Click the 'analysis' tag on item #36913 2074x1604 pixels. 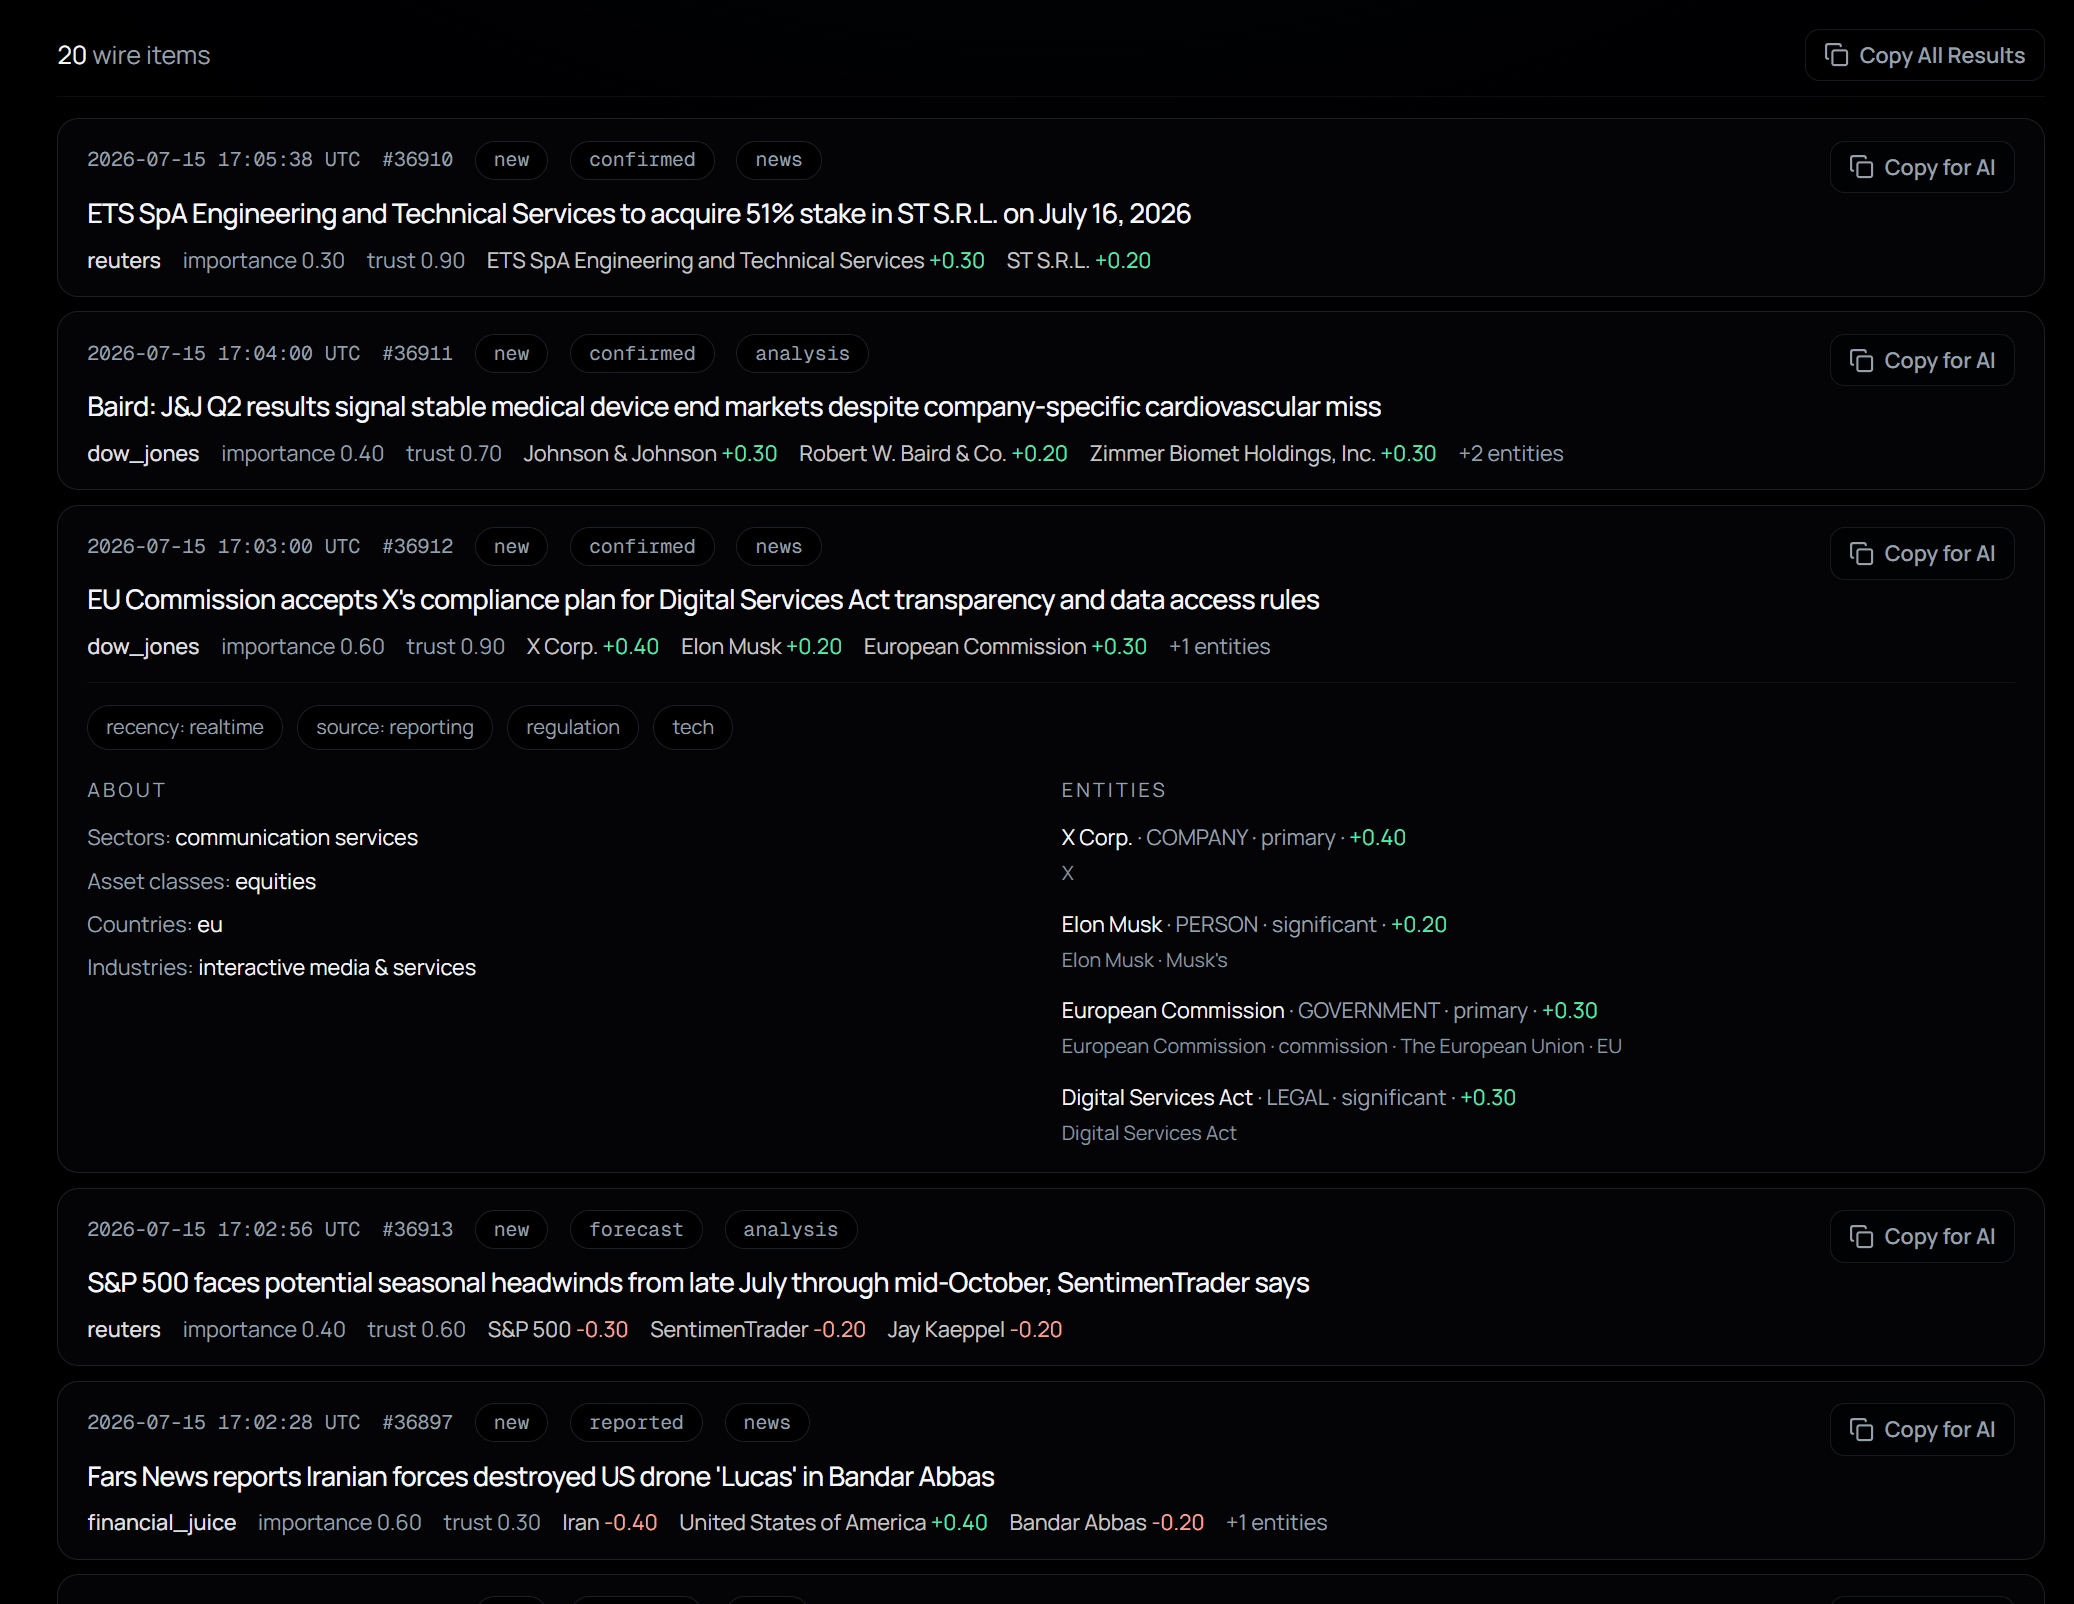790,1229
